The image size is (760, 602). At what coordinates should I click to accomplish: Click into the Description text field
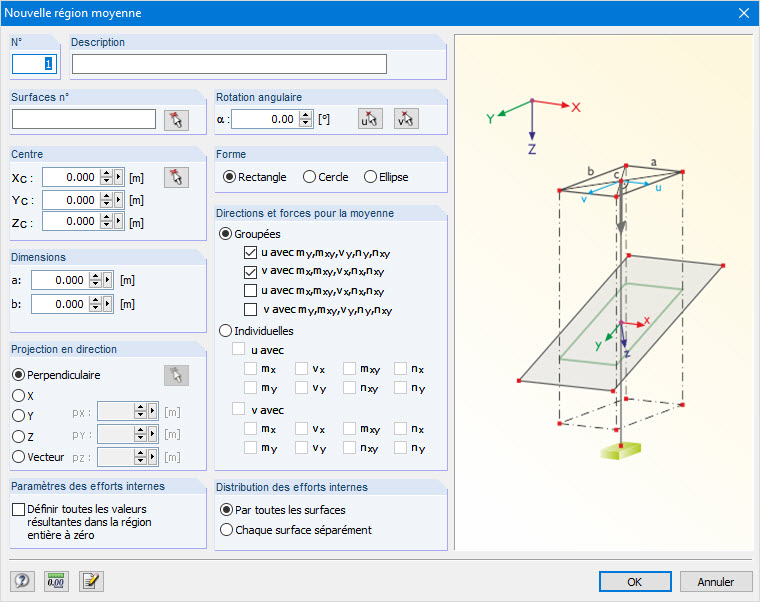pos(229,64)
